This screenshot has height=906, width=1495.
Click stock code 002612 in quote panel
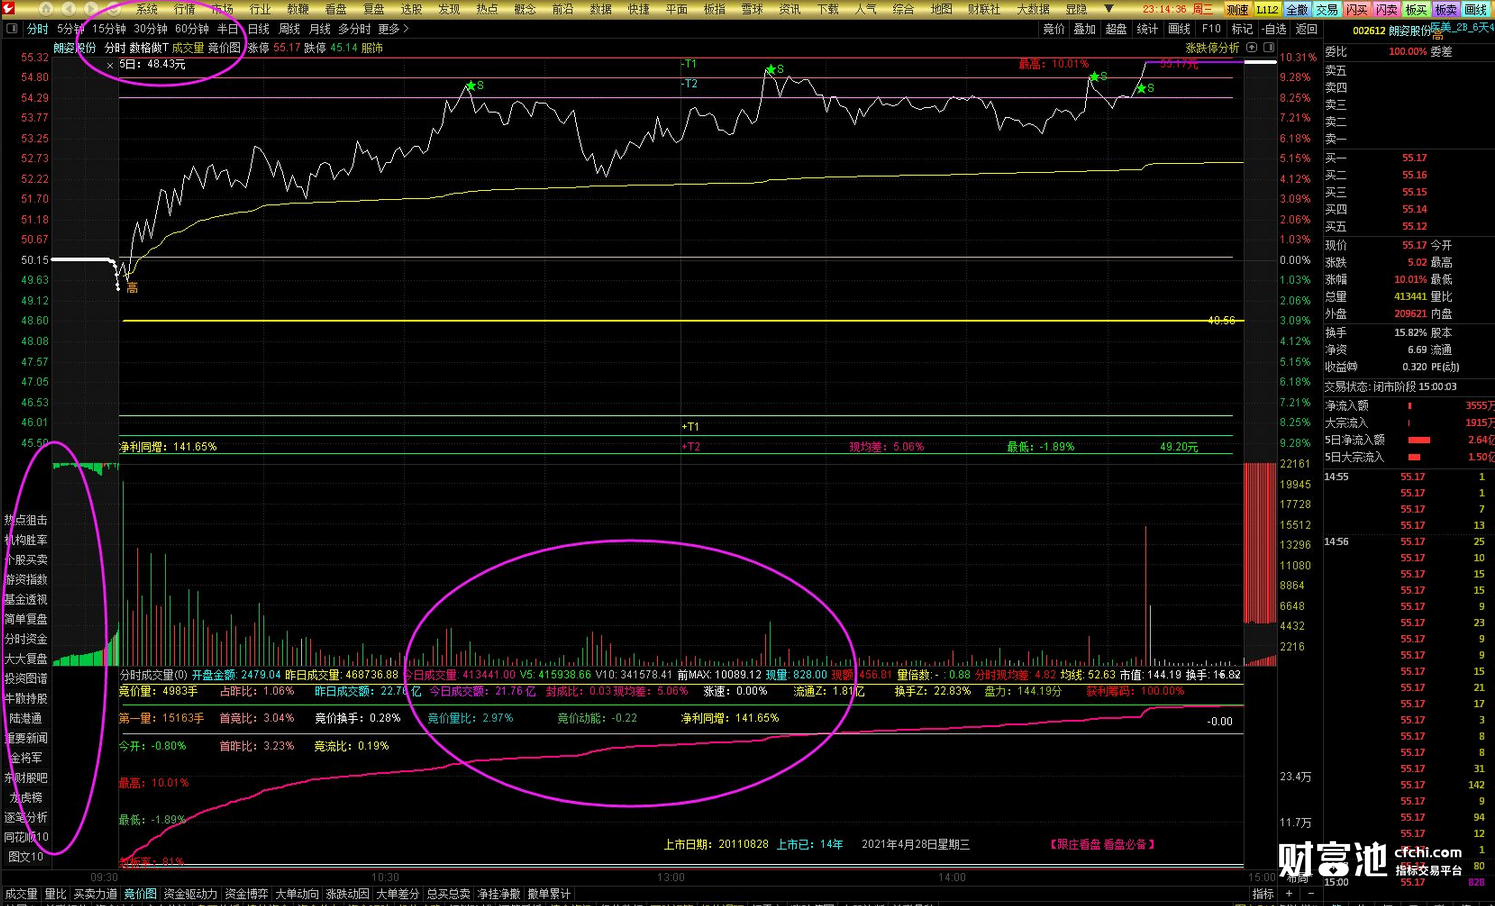pyautogui.click(x=1369, y=31)
